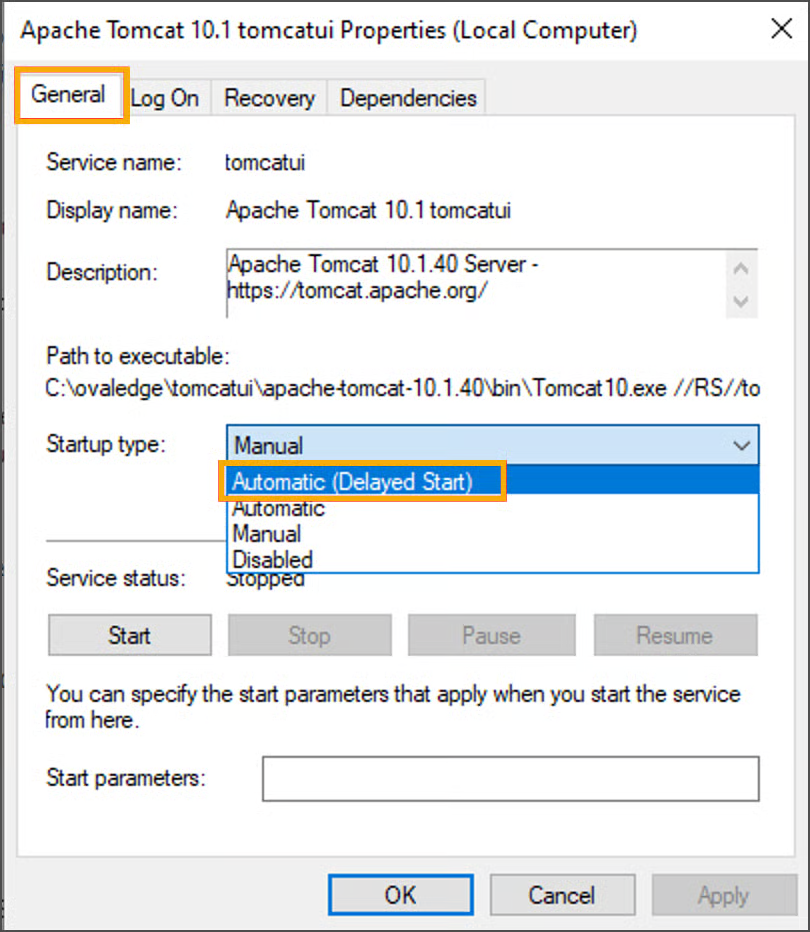Confirm changes with the OK button
The width and height of the screenshot is (810, 932).
400,895
